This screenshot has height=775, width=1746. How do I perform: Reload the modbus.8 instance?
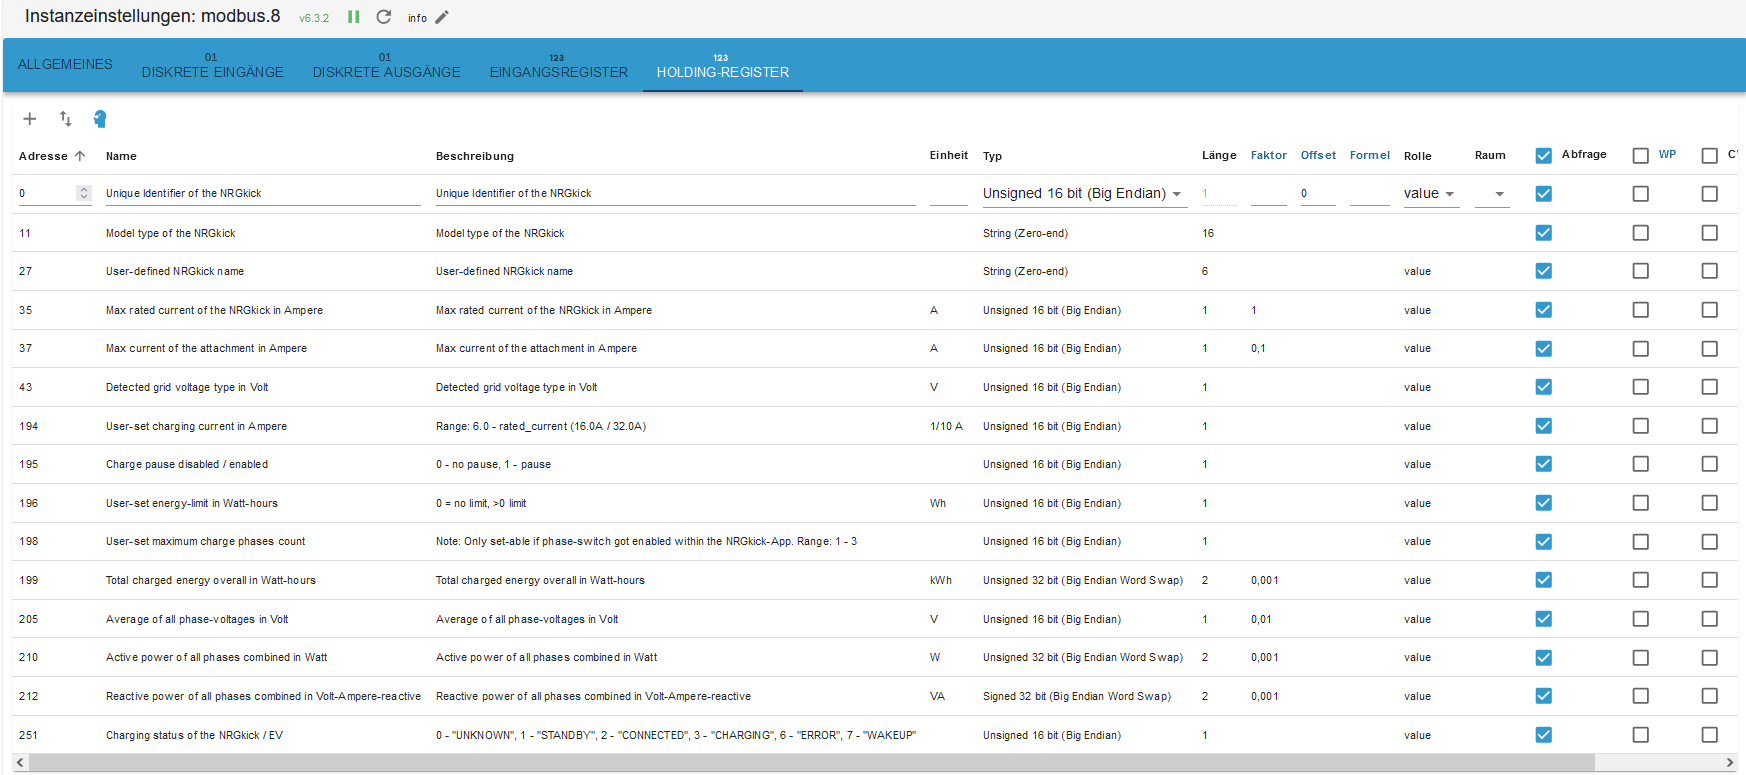pyautogui.click(x=383, y=17)
